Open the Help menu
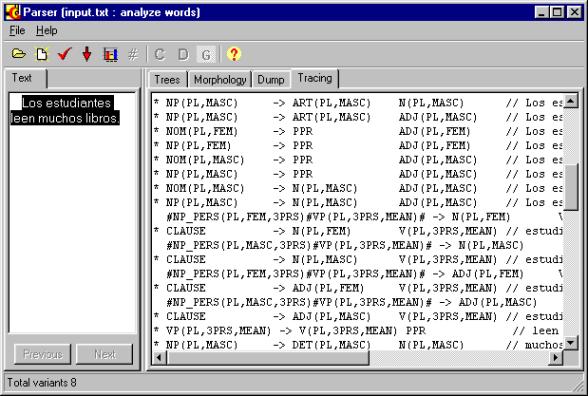The width and height of the screenshot is (588, 396). [x=47, y=30]
